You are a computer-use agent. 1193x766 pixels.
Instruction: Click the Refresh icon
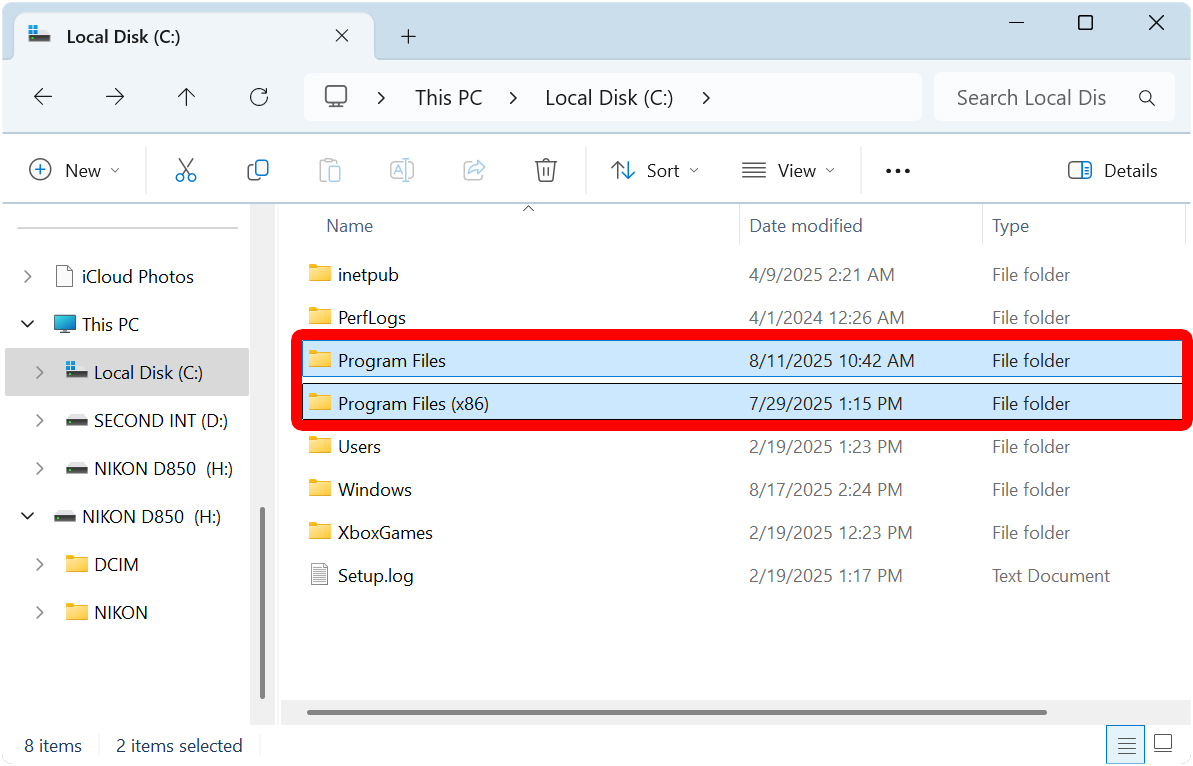259,97
